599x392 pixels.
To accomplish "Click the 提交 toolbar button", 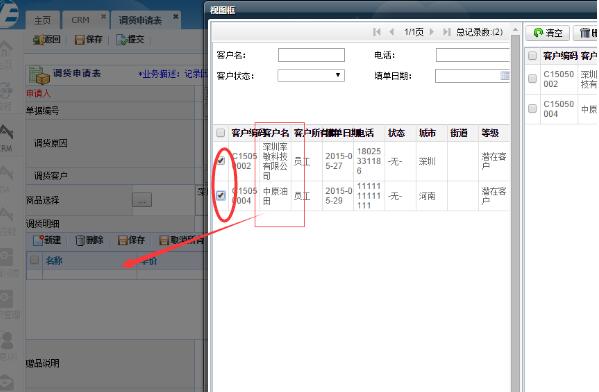I will (130, 39).
